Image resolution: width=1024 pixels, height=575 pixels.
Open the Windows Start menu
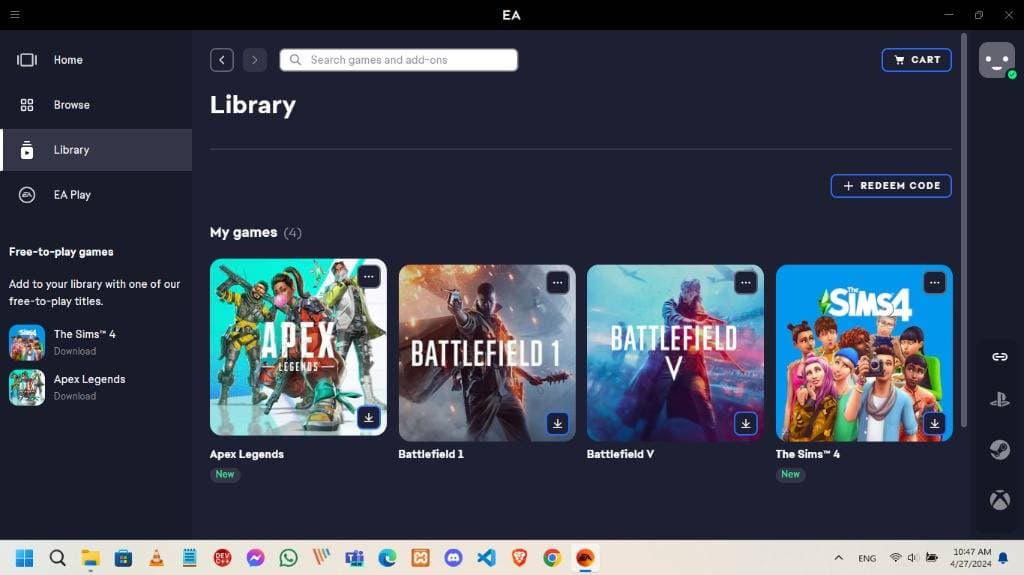coord(24,558)
